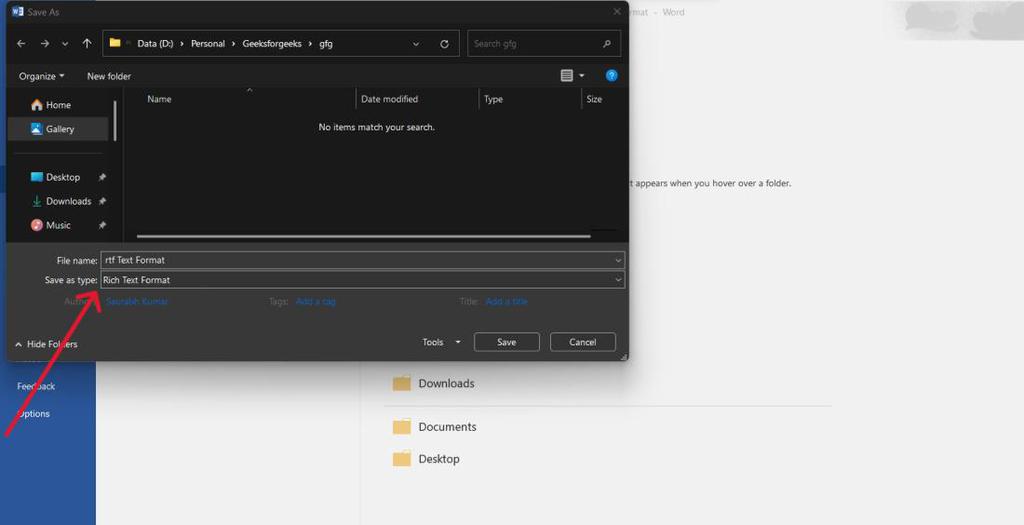Image resolution: width=1024 pixels, height=525 pixels.
Task: Expand the address bar history dropdown
Action: (x=416, y=44)
